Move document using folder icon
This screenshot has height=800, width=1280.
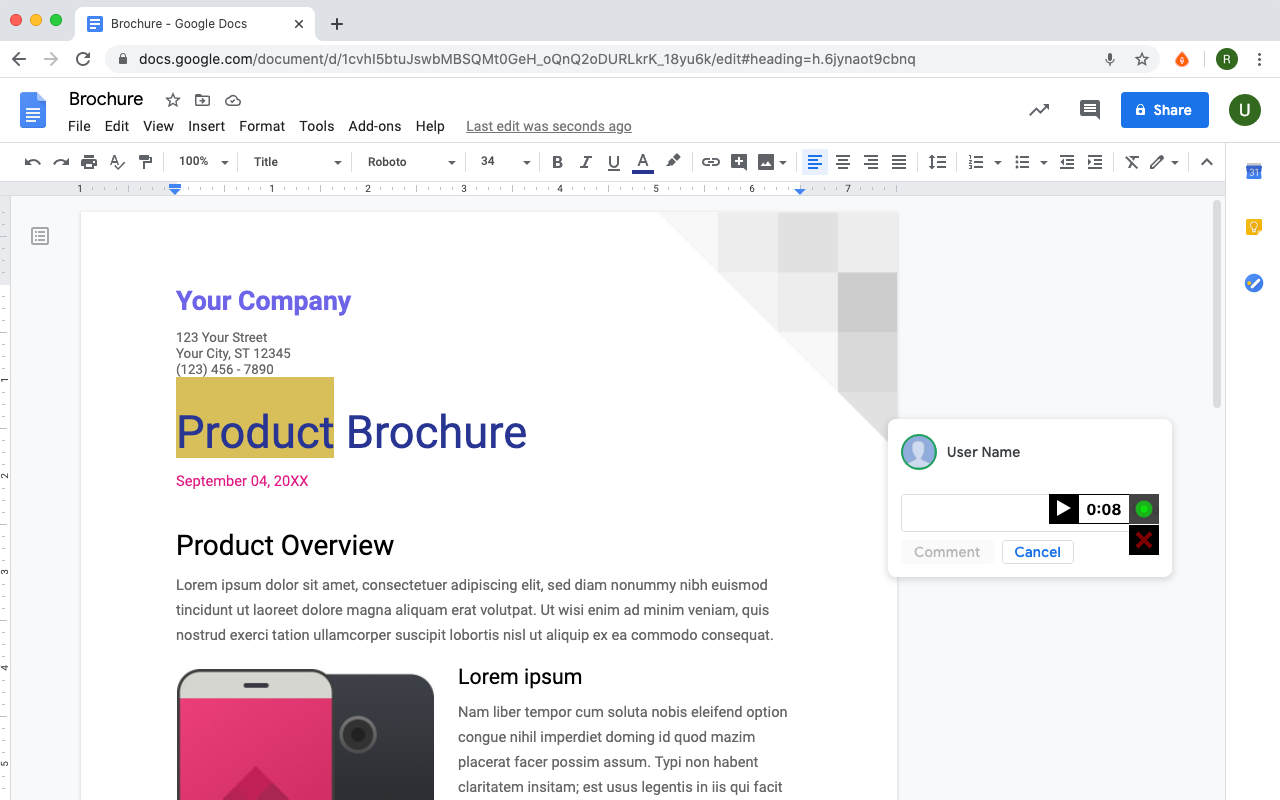click(203, 100)
